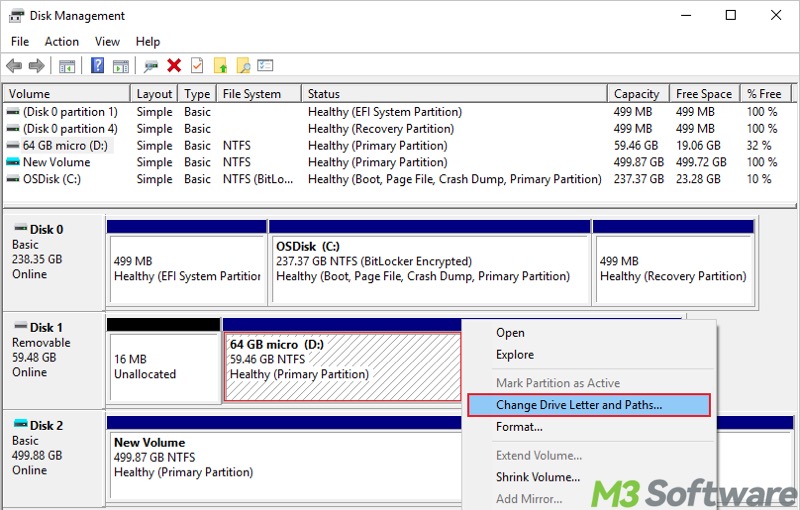800x510 pixels.
Task: Select the (Disk 0 partition 4) volume row
Action: [x=398, y=129]
